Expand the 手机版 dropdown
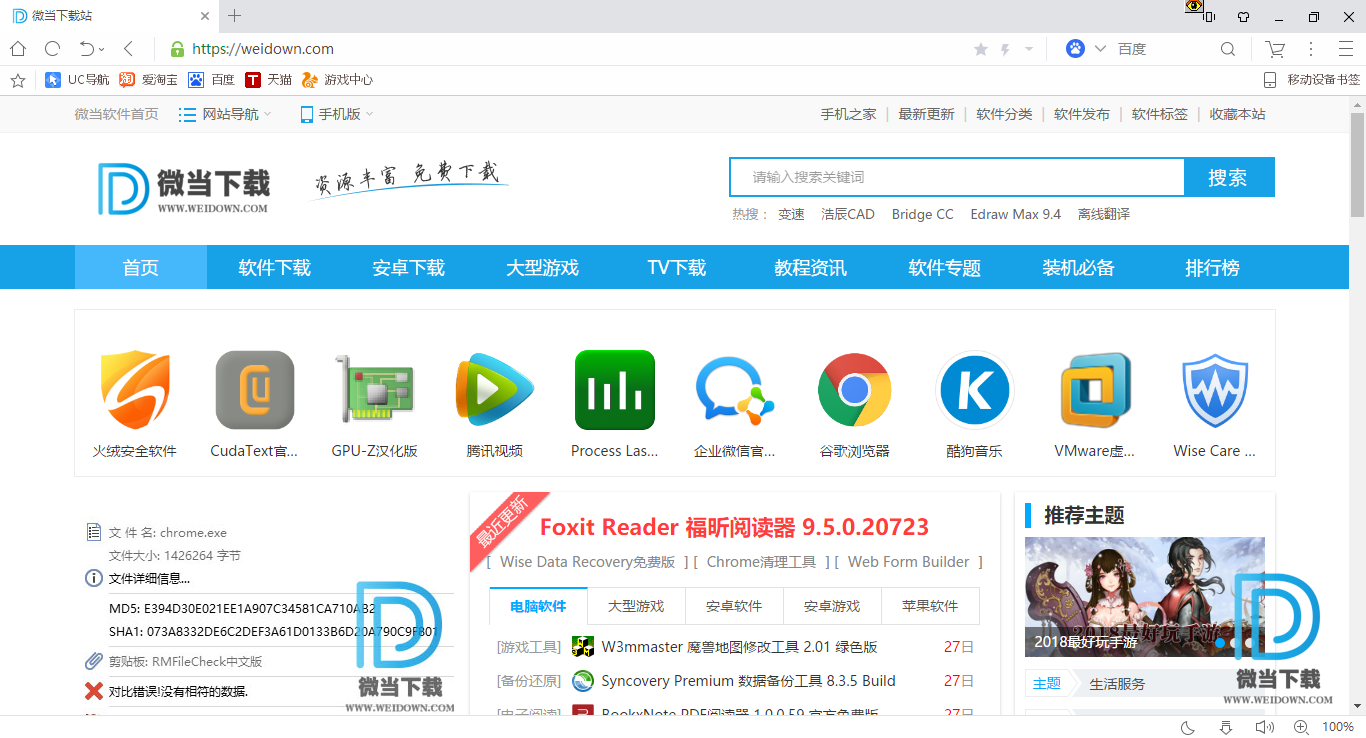Screen dimensions: 1366x738 [337, 114]
